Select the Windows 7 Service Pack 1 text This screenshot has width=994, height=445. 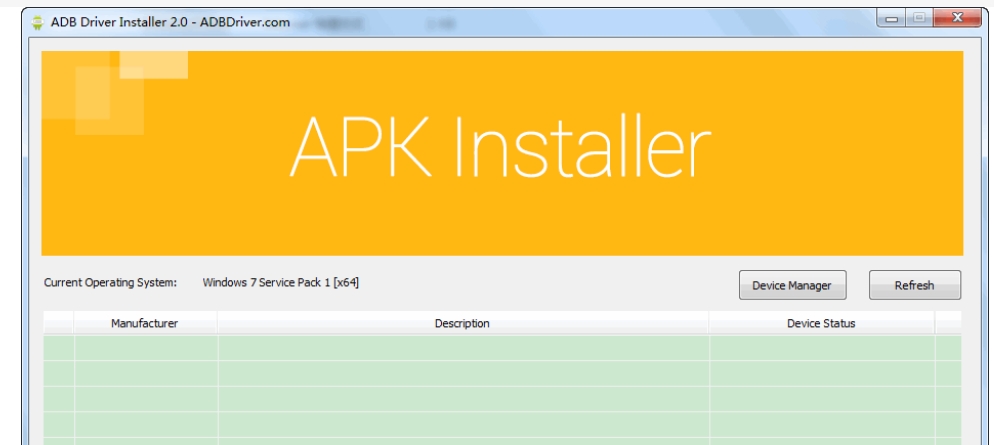(x=280, y=283)
